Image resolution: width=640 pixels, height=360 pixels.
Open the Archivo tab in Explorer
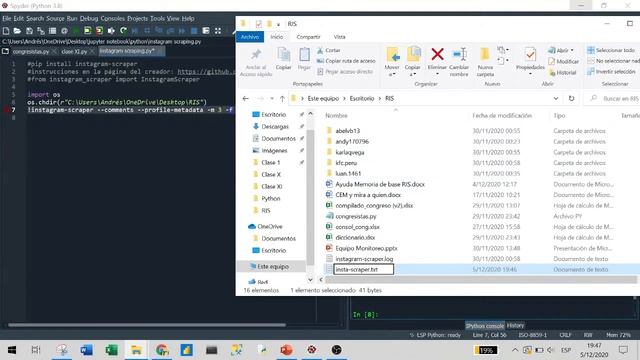(x=250, y=37)
